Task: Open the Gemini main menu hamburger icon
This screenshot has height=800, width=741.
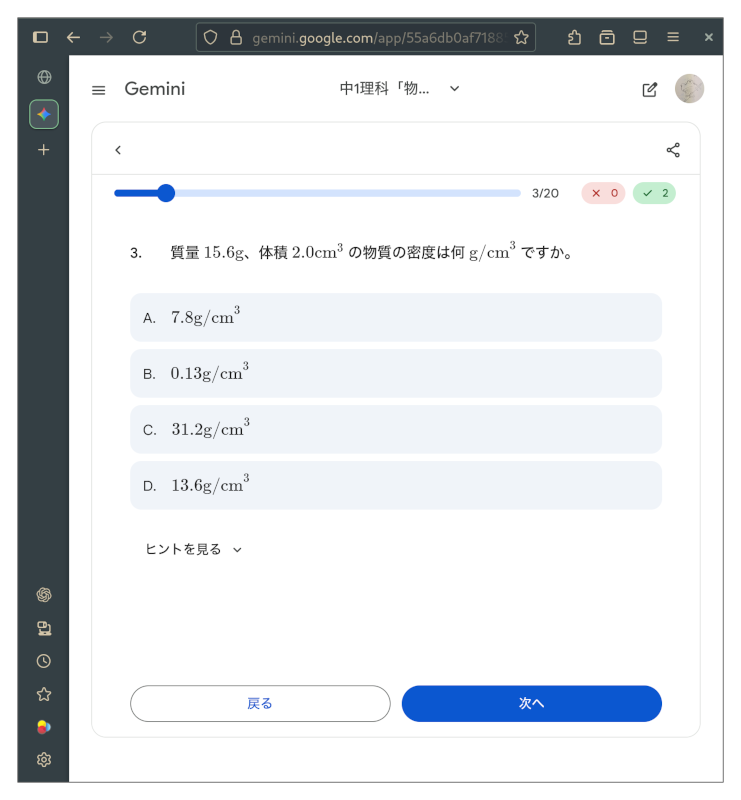Action: 98,90
